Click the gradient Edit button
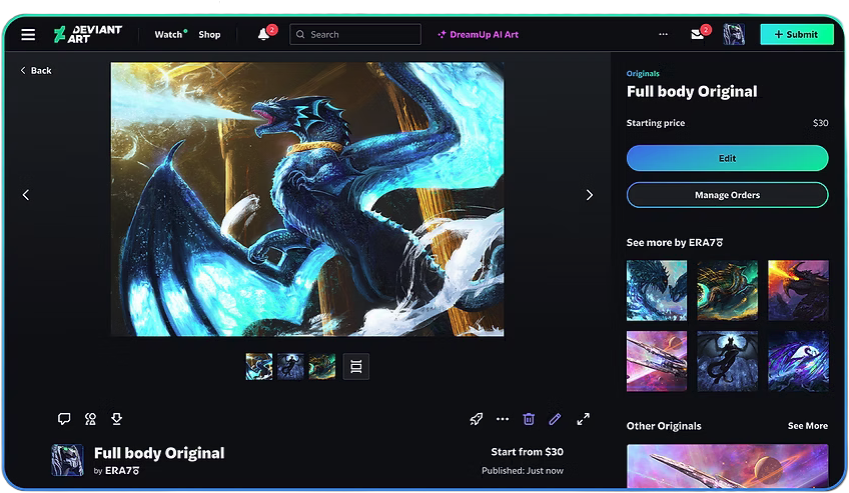The image size is (849, 493). tap(727, 158)
